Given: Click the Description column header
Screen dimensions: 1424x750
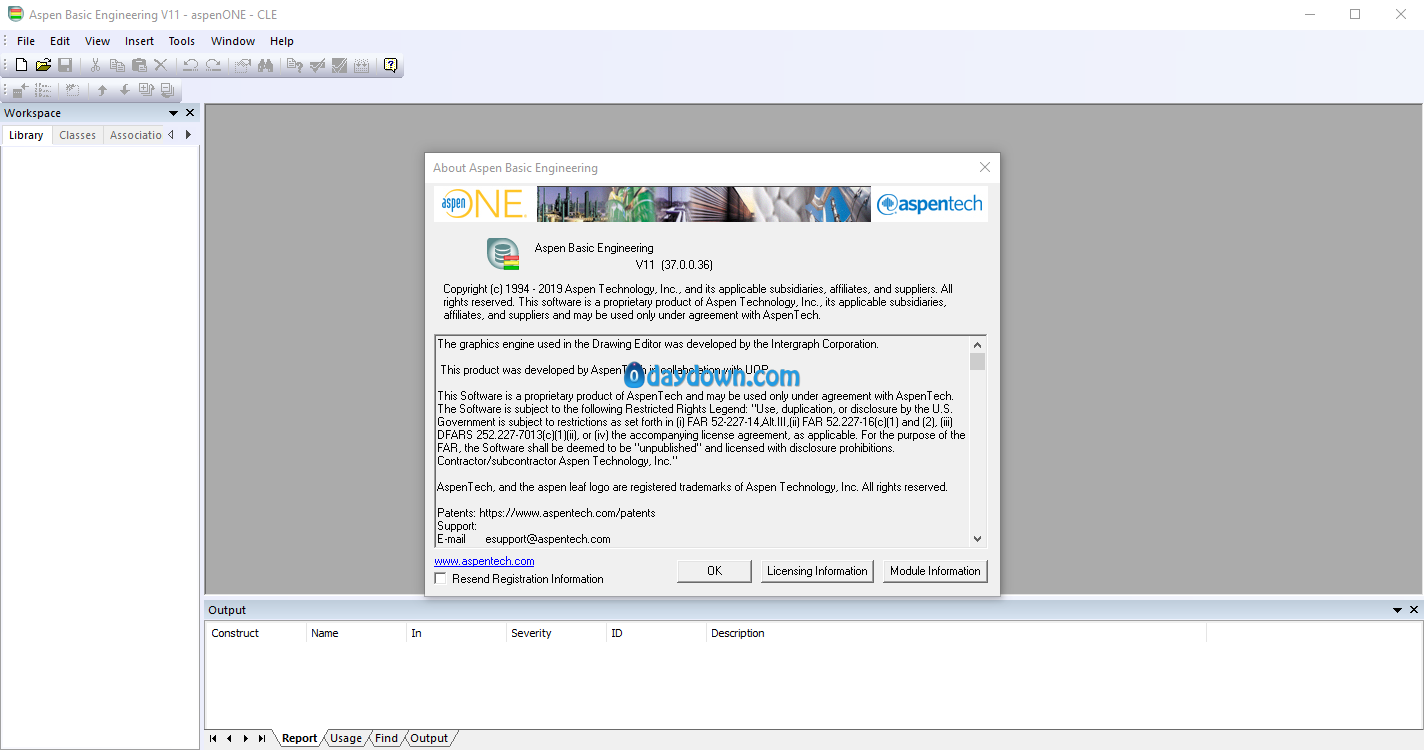Looking at the screenshot, I should 956,633.
